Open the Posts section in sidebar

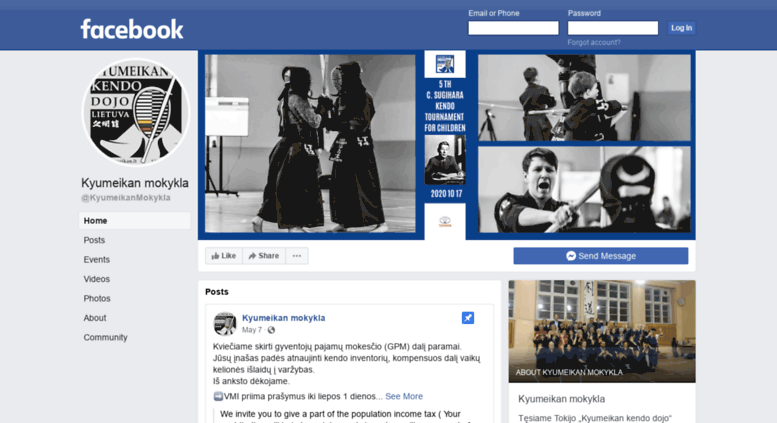click(94, 240)
